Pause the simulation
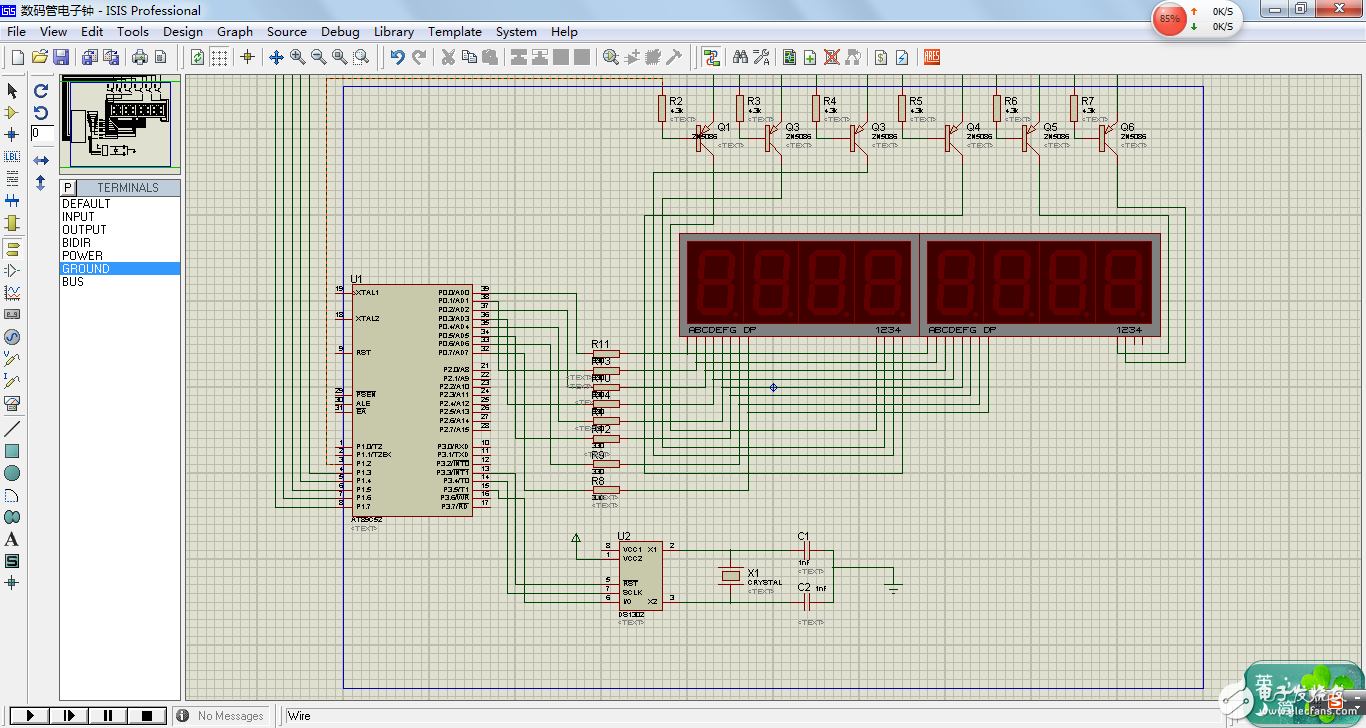The image size is (1366, 728). (x=108, y=715)
